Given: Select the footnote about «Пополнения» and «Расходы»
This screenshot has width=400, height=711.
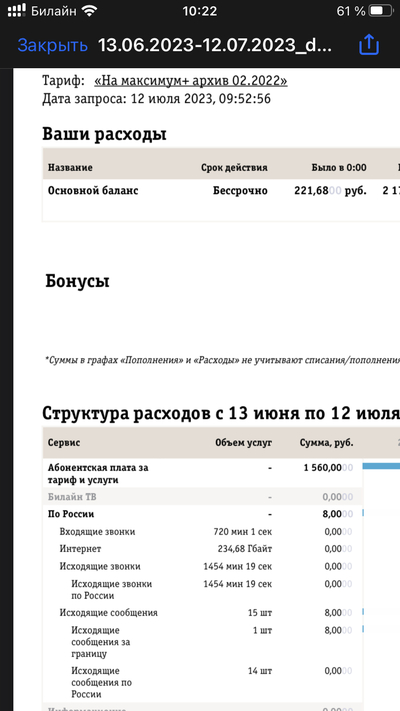Looking at the screenshot, I should pyautogui.click(x=222, y=360).
